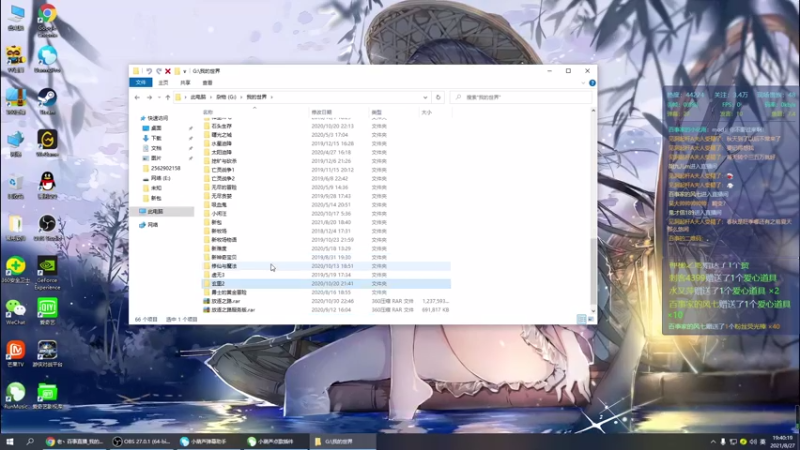Screen dimensions: 800x450
Task: Click 此电脑 in the breadcrumb path
Action: tap(198, 97)
